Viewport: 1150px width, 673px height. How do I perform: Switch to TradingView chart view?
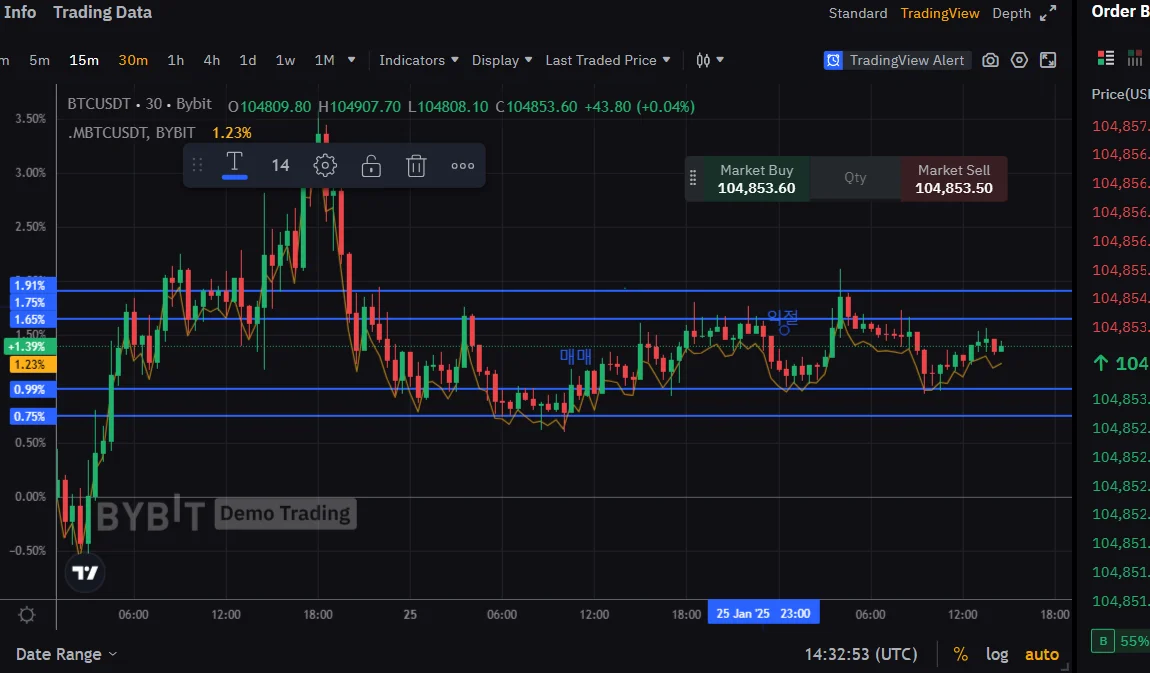(940, 13)
